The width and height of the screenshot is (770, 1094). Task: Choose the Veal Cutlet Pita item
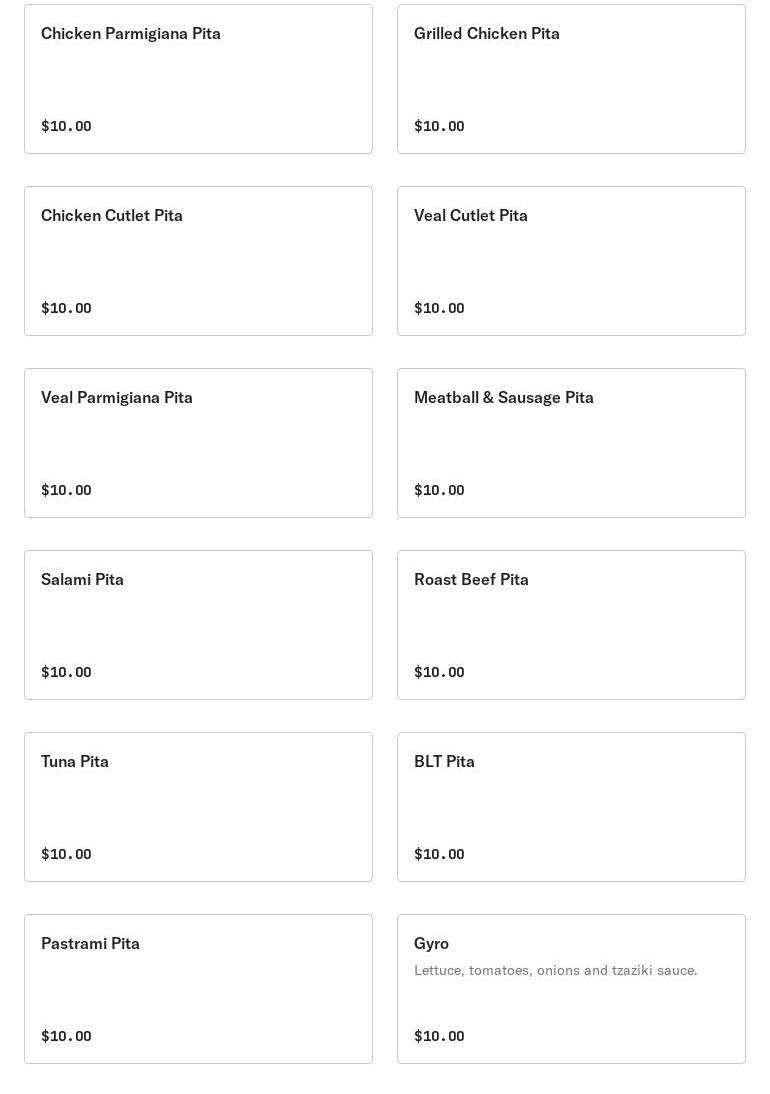click(x=571, y=261)
